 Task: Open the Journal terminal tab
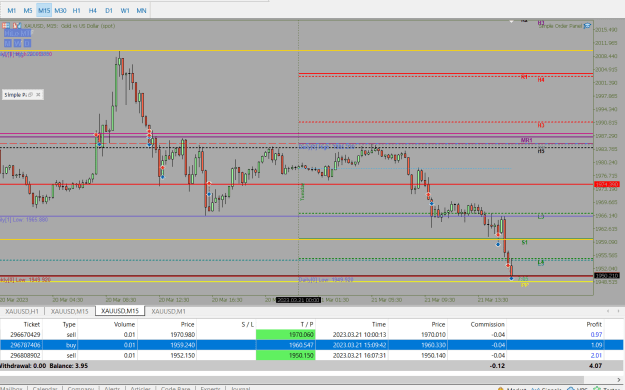coord(240,388)
